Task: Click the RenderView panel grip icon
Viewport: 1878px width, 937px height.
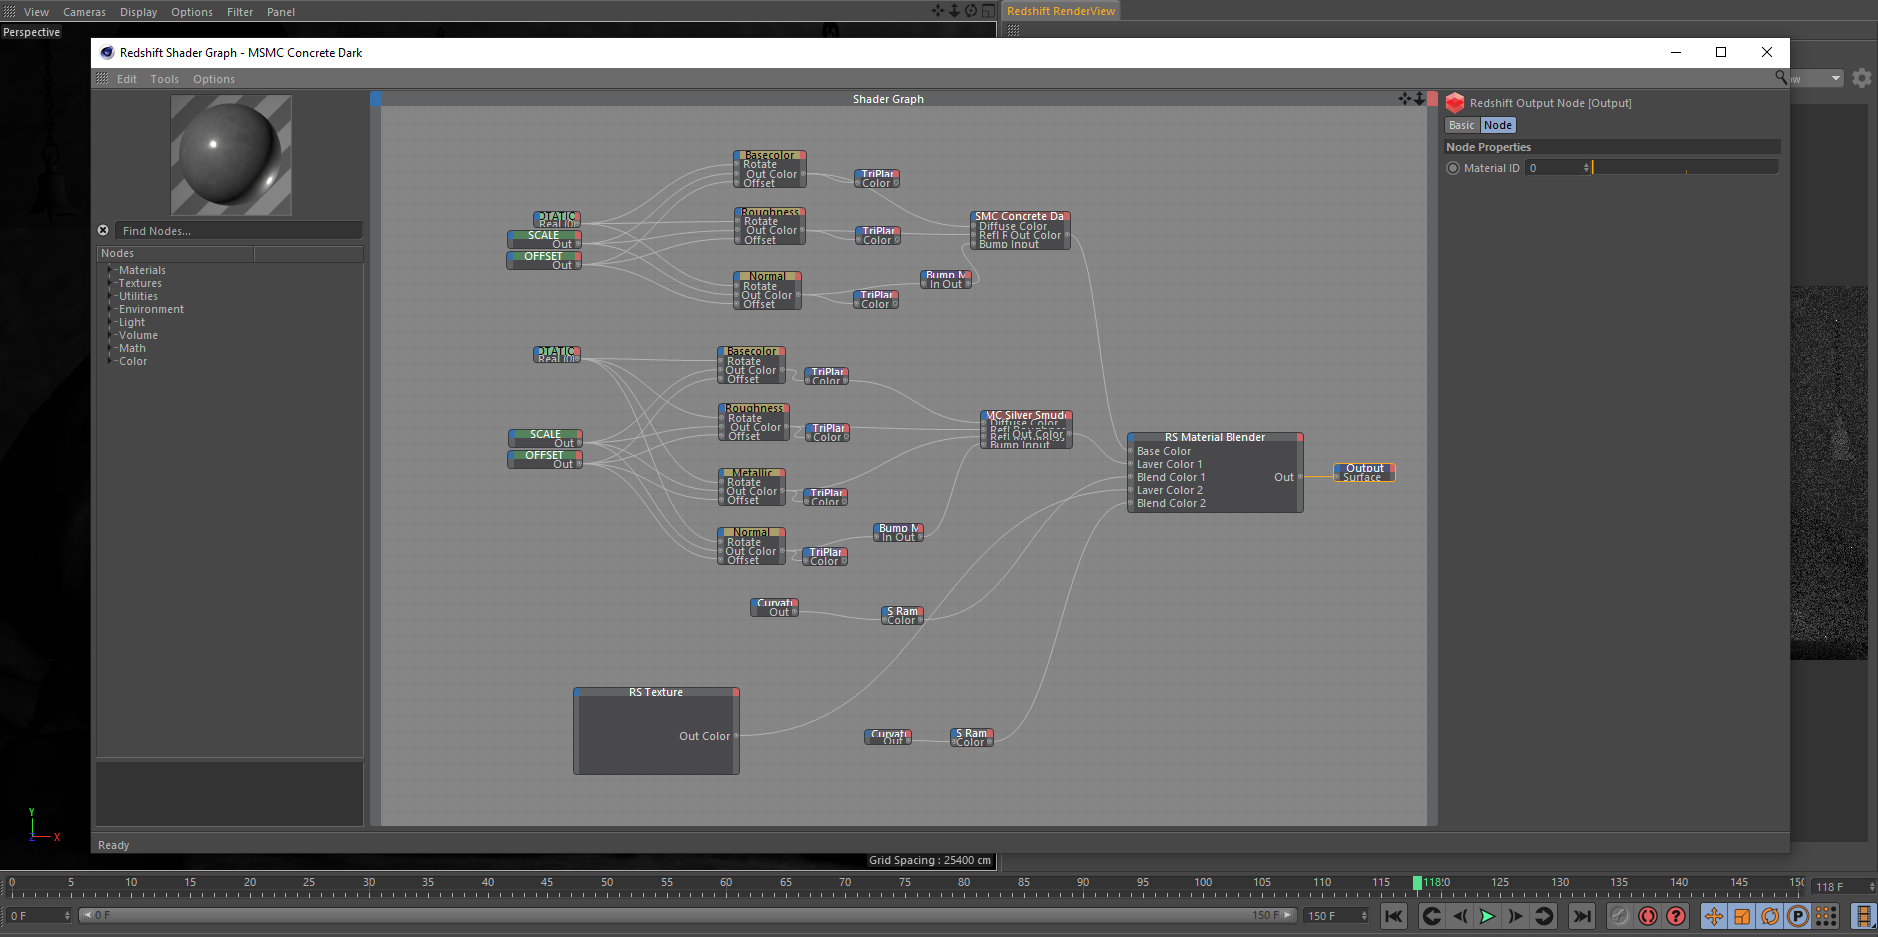Action: click(x=1013, y=30)
